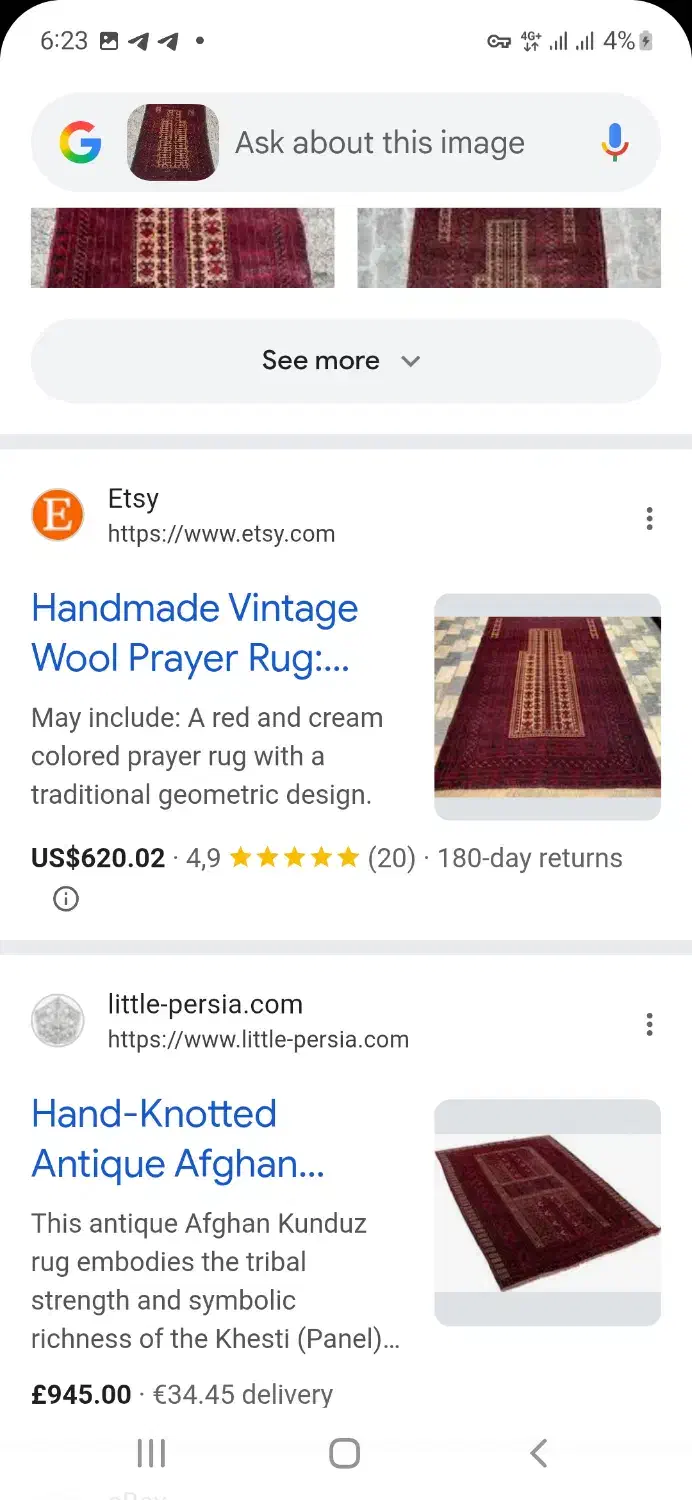Tap the rug thumbnail in search bar
The height and width of the screenshot is (1500, 692).
tap(173, 143)
